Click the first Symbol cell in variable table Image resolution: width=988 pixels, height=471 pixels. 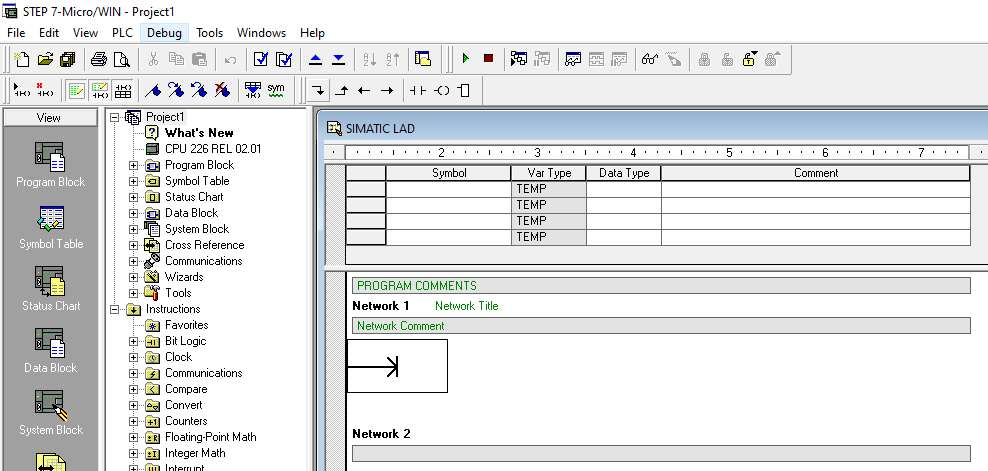[x=448, y=189]
